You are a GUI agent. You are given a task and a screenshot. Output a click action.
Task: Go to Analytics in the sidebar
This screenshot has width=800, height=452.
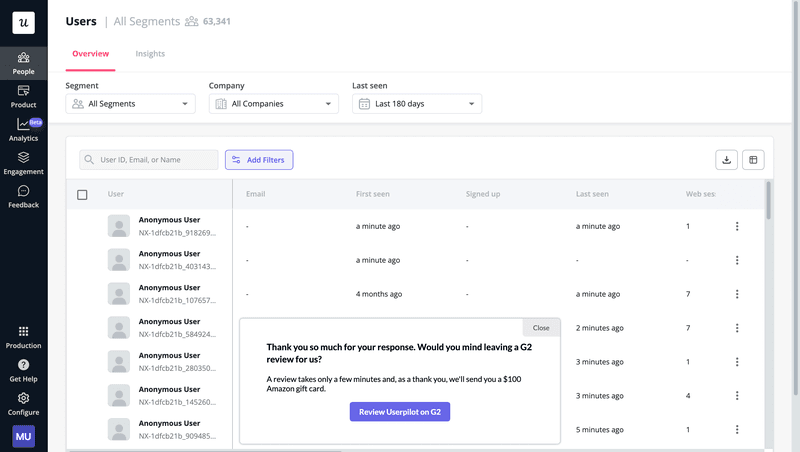tap(23, 130)
